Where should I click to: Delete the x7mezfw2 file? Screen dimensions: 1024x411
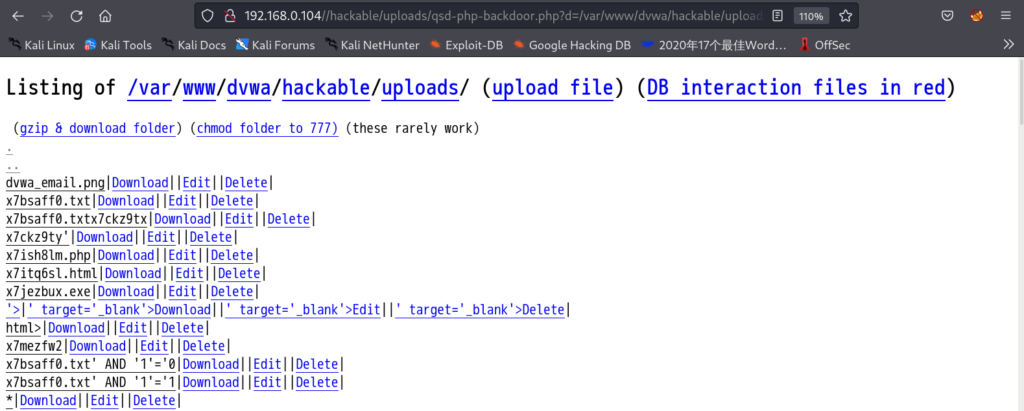click(x=204, y=346)
